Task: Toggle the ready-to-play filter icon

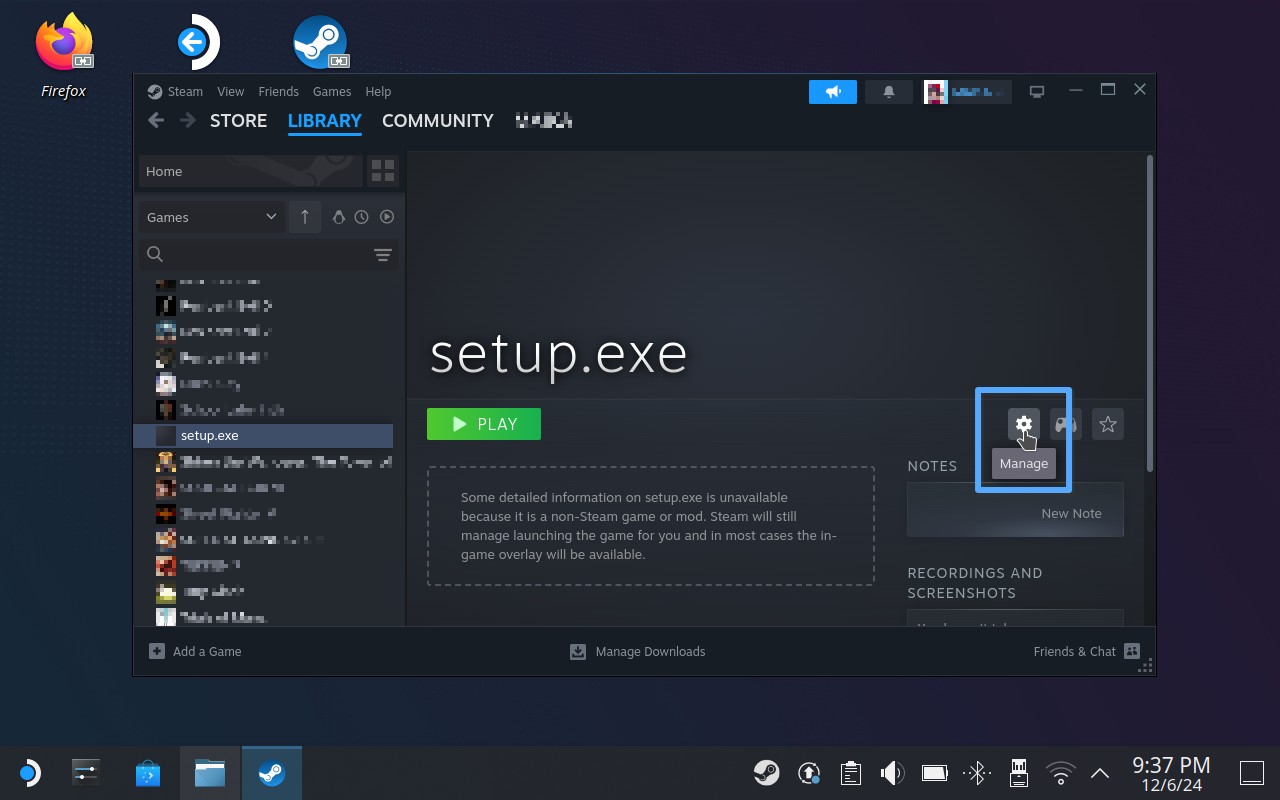Action: coord(387,217)
